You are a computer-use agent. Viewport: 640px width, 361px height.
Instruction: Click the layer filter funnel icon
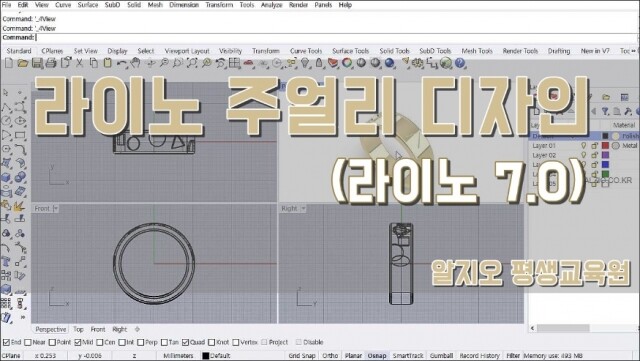606,111
